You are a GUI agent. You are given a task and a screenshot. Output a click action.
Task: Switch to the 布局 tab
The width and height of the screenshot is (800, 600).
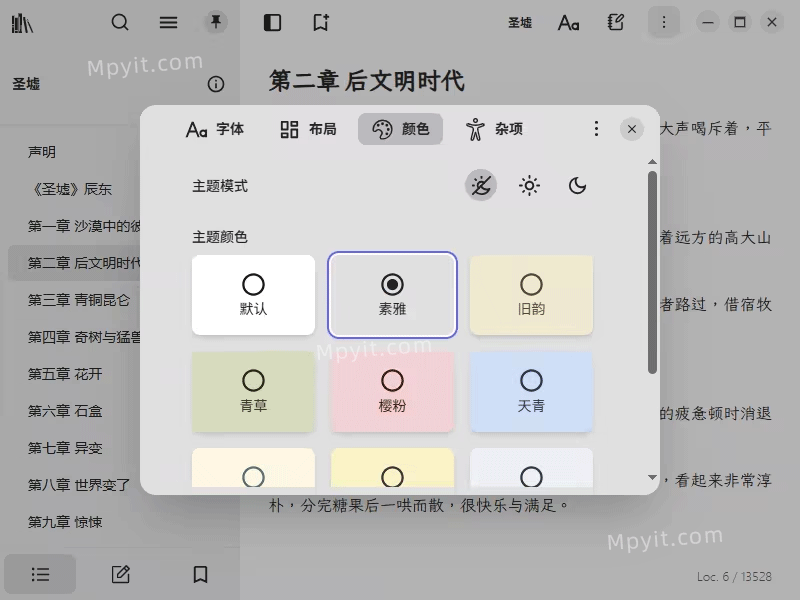pyautogui.click(x=308, y=129)
